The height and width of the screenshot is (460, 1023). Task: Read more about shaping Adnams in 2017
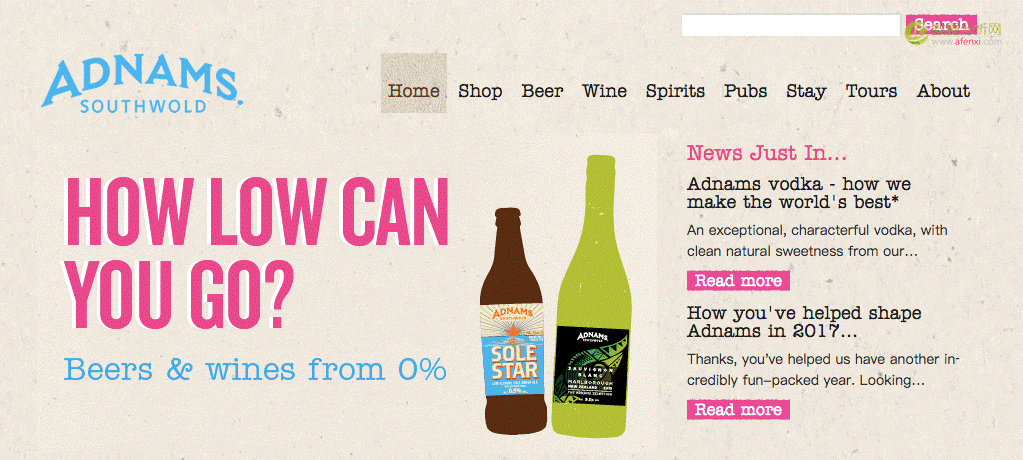point(738,410)
